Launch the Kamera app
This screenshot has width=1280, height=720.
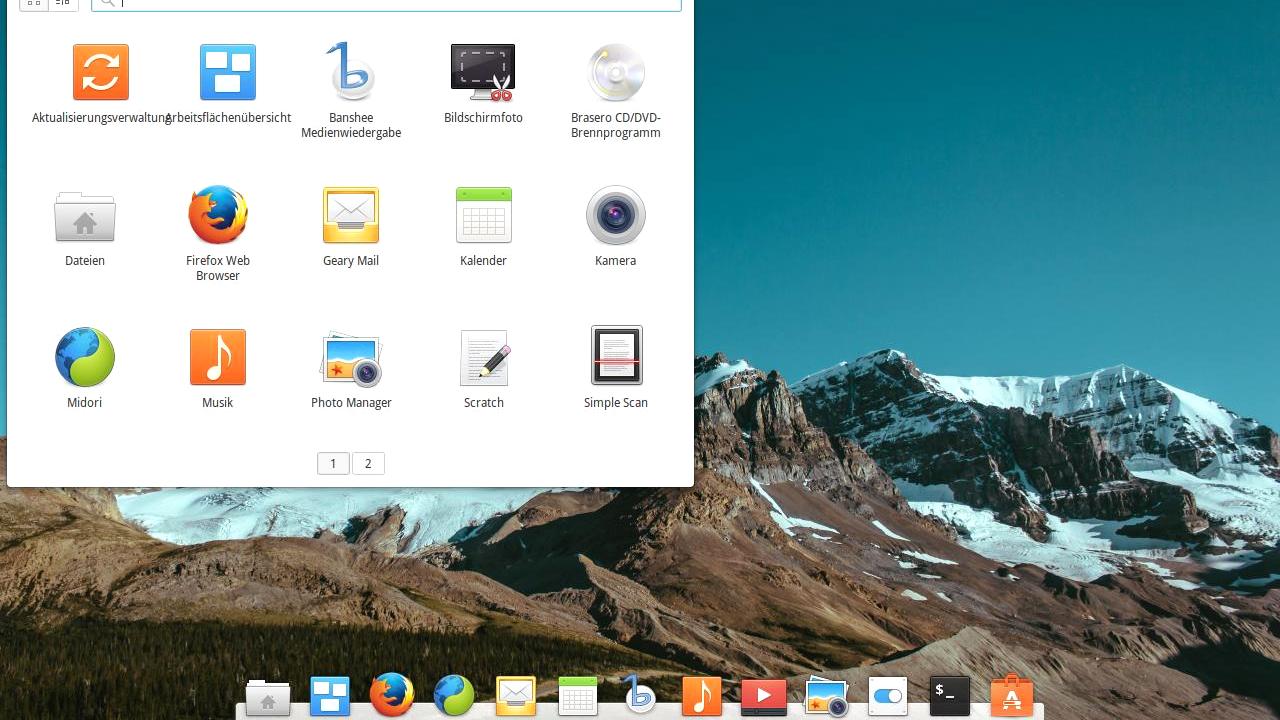(x=615, y=214)
